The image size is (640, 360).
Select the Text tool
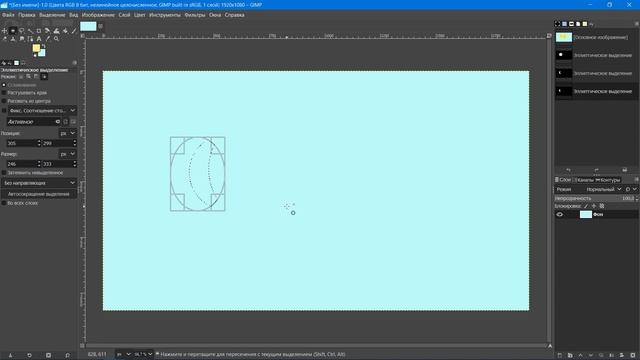[x=39, y=39]
